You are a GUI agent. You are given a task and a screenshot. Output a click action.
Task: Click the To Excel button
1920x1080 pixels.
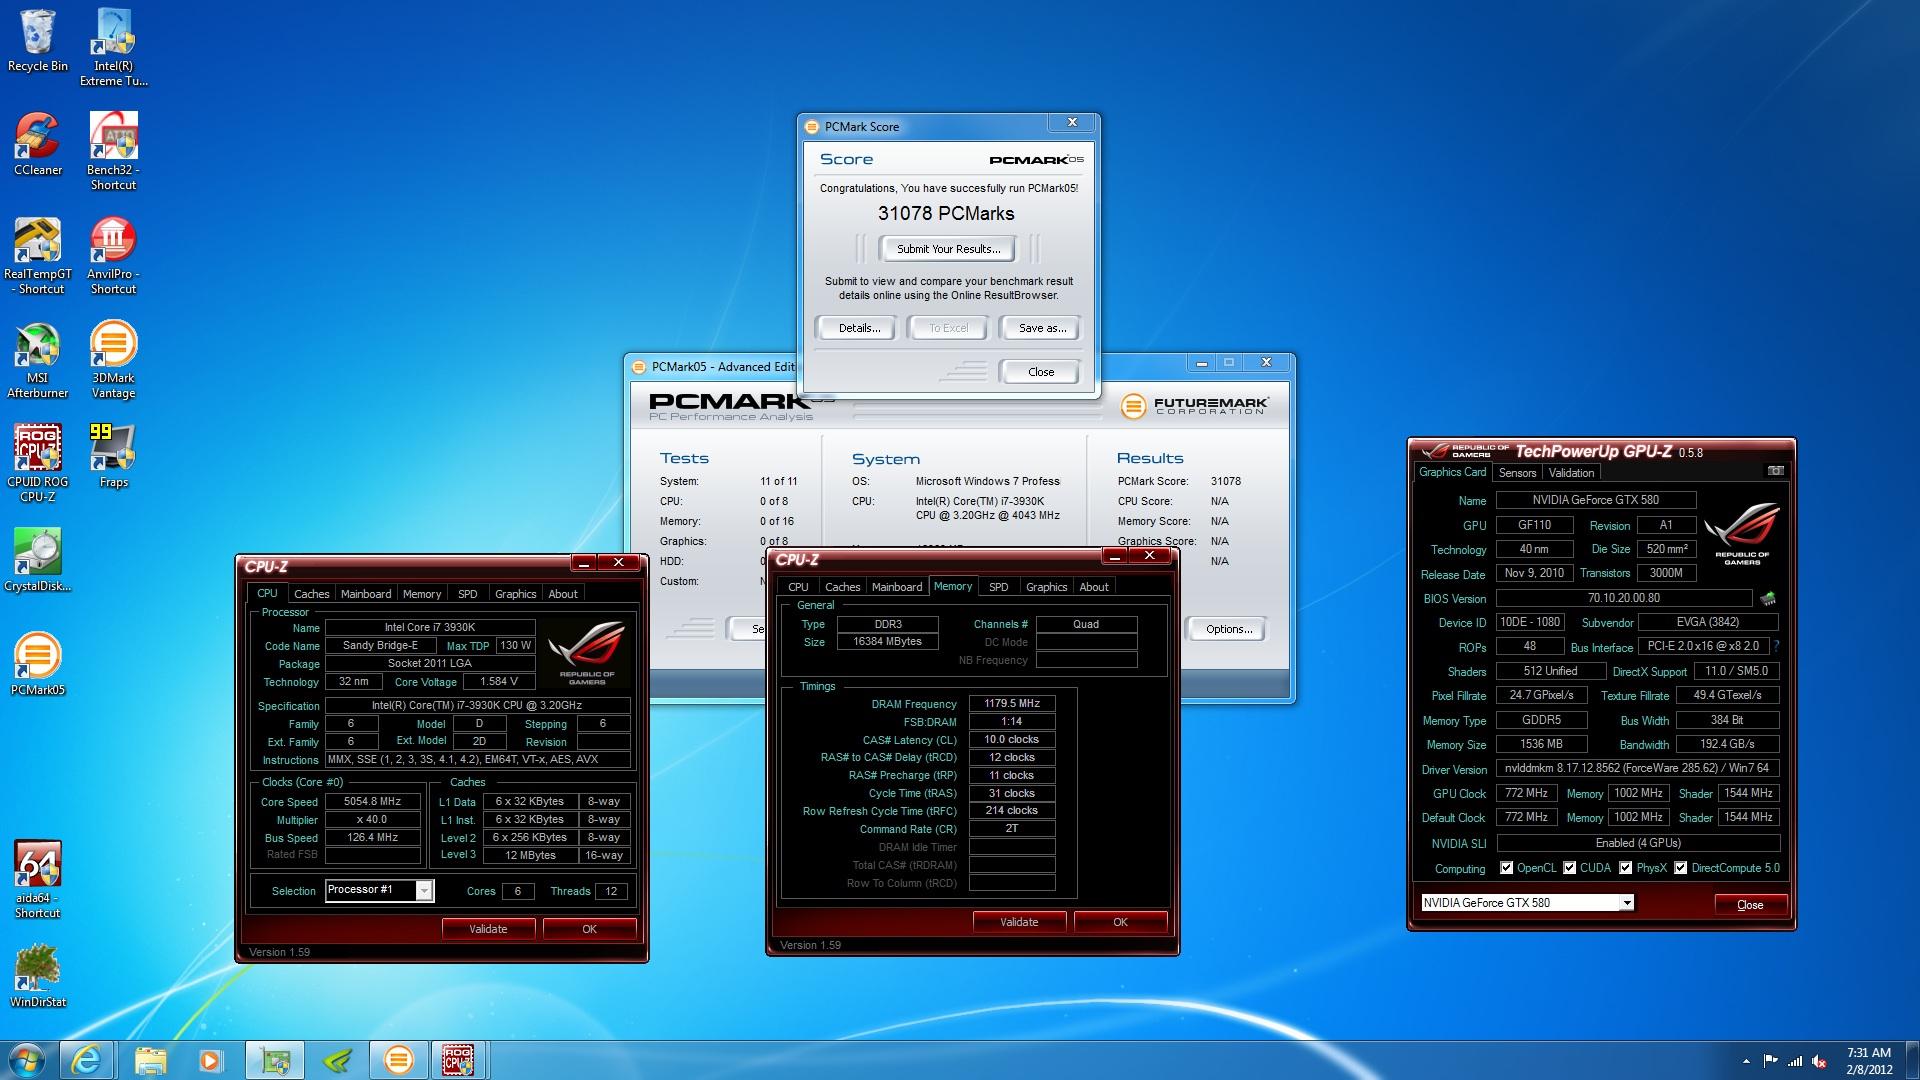(948, 328)
